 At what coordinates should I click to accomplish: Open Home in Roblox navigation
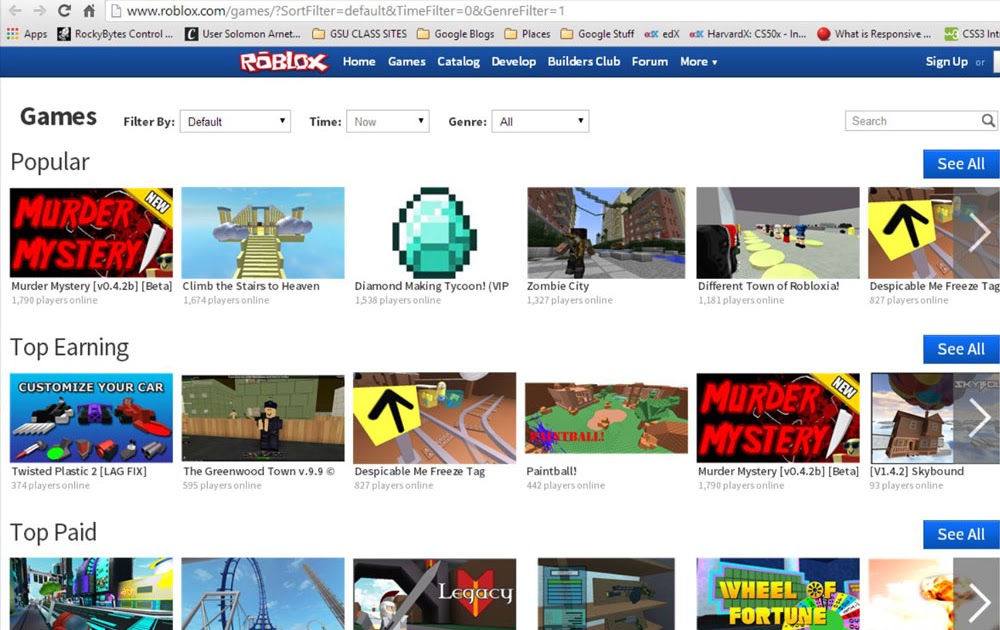tap(359, 62)
